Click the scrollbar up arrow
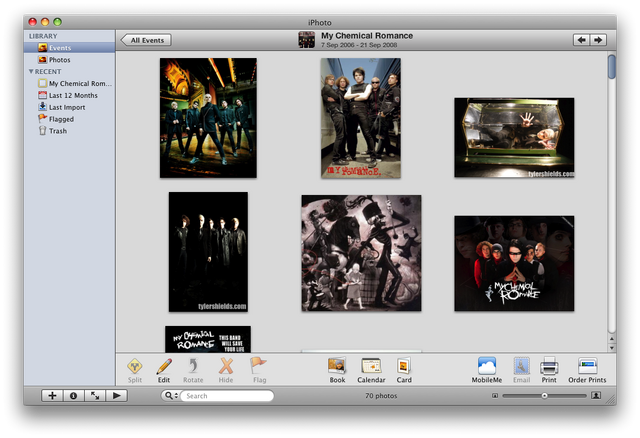The image size is (640, 438). point(611,339)
